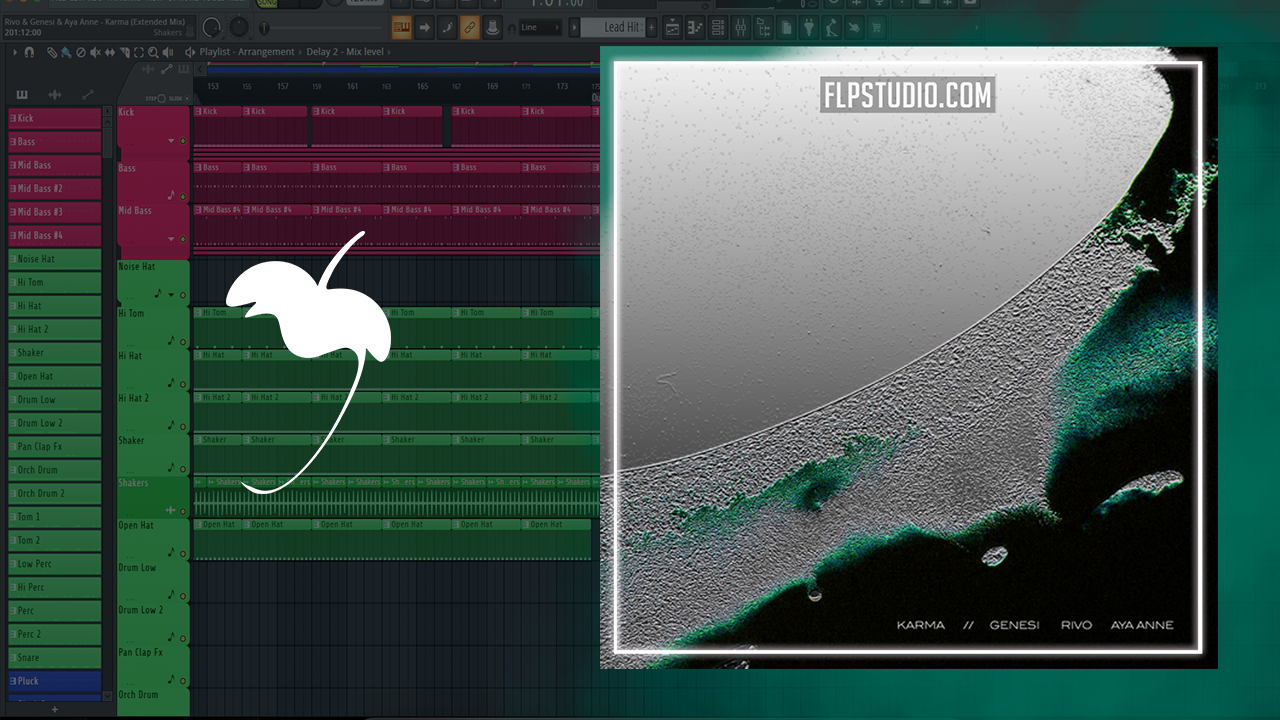Viewport: 1280px width, 720px height.
Task: Collapse the Mid Bass track group arrow
Action: 171,239
